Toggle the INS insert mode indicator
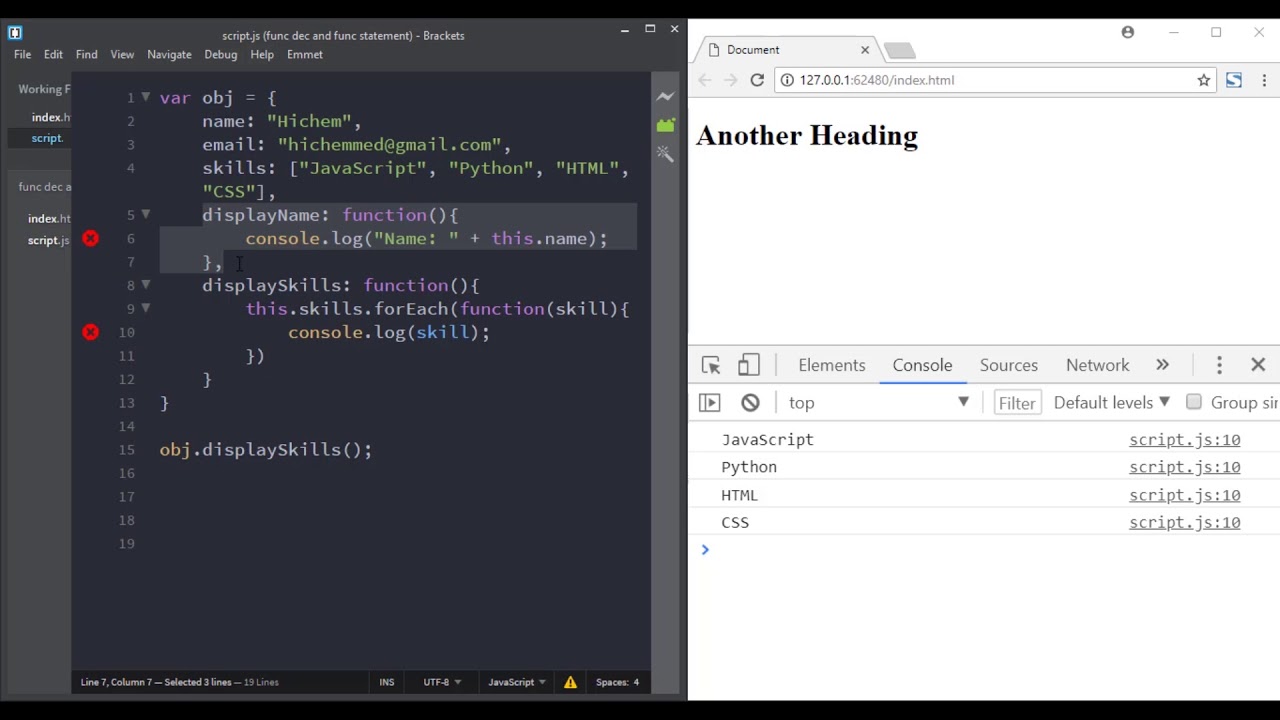This screenshot has width=1280, height=720. click(x=387, y=682)
